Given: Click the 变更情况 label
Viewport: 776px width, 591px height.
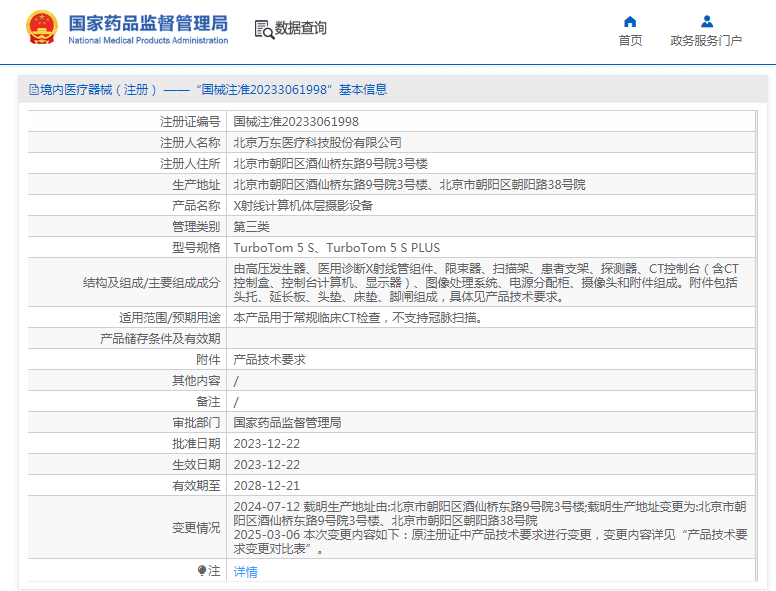Looking at the screenshot, I should 196,528.
